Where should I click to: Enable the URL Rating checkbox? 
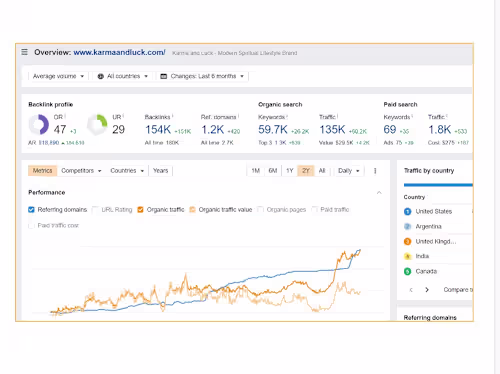pyautogui.click(x=95, y=210)
